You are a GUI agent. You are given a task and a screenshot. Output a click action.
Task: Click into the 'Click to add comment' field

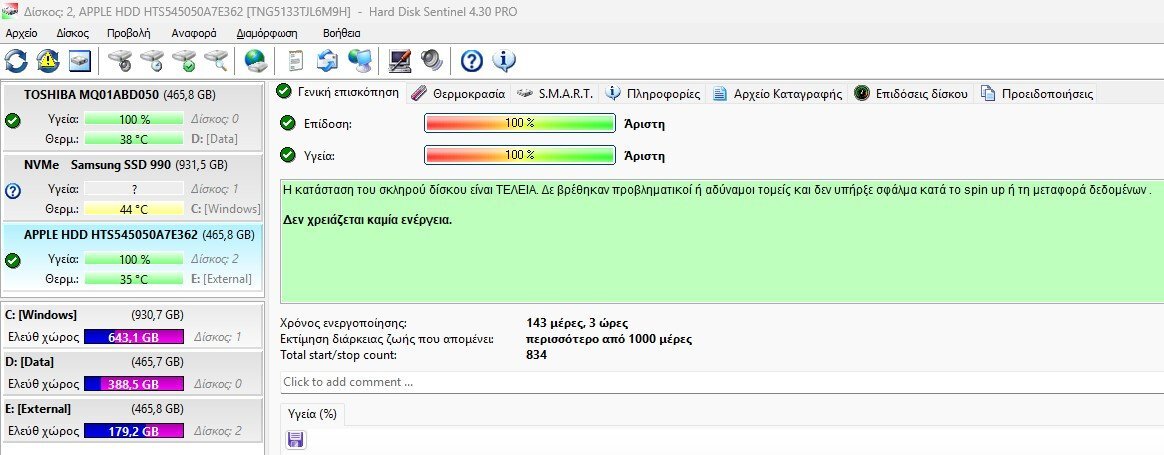click(x=722, y=382)
